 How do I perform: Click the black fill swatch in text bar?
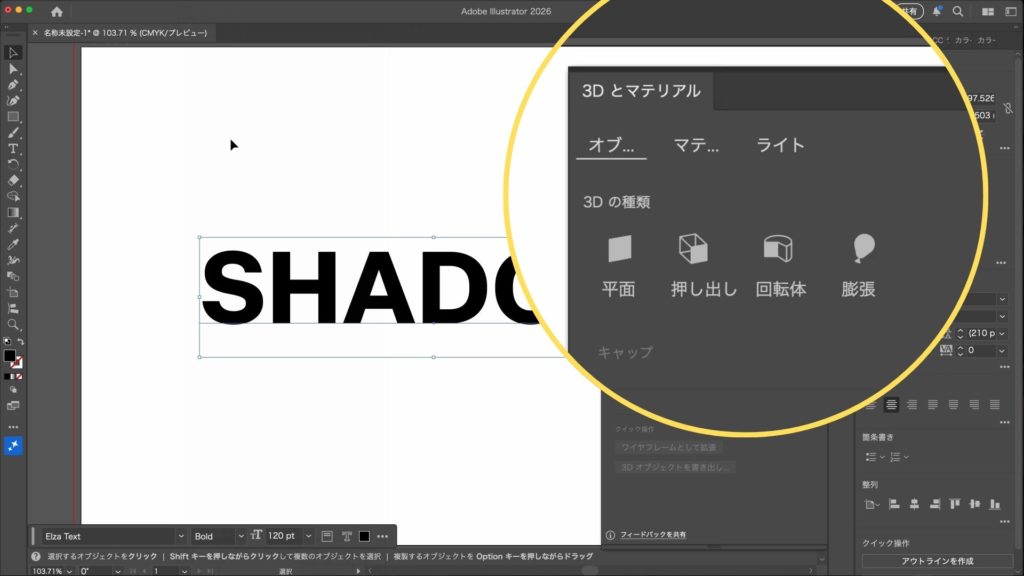click(x=365, y=536)
